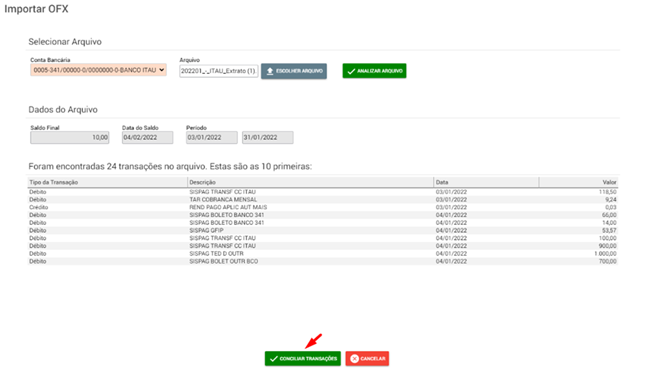This screenshot has height=374, width=650.
Task: Click the Data do Saldo field
Action: (x=147, y=138)
